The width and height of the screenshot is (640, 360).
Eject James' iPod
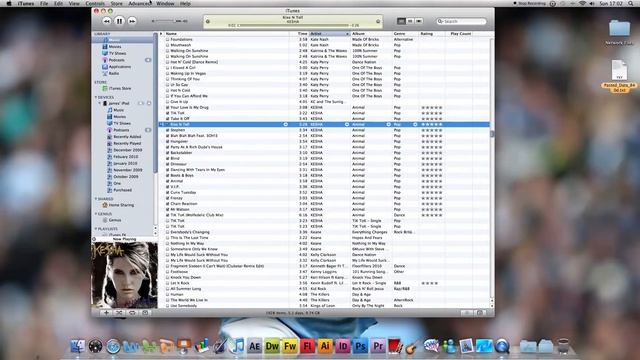point(149,103)
